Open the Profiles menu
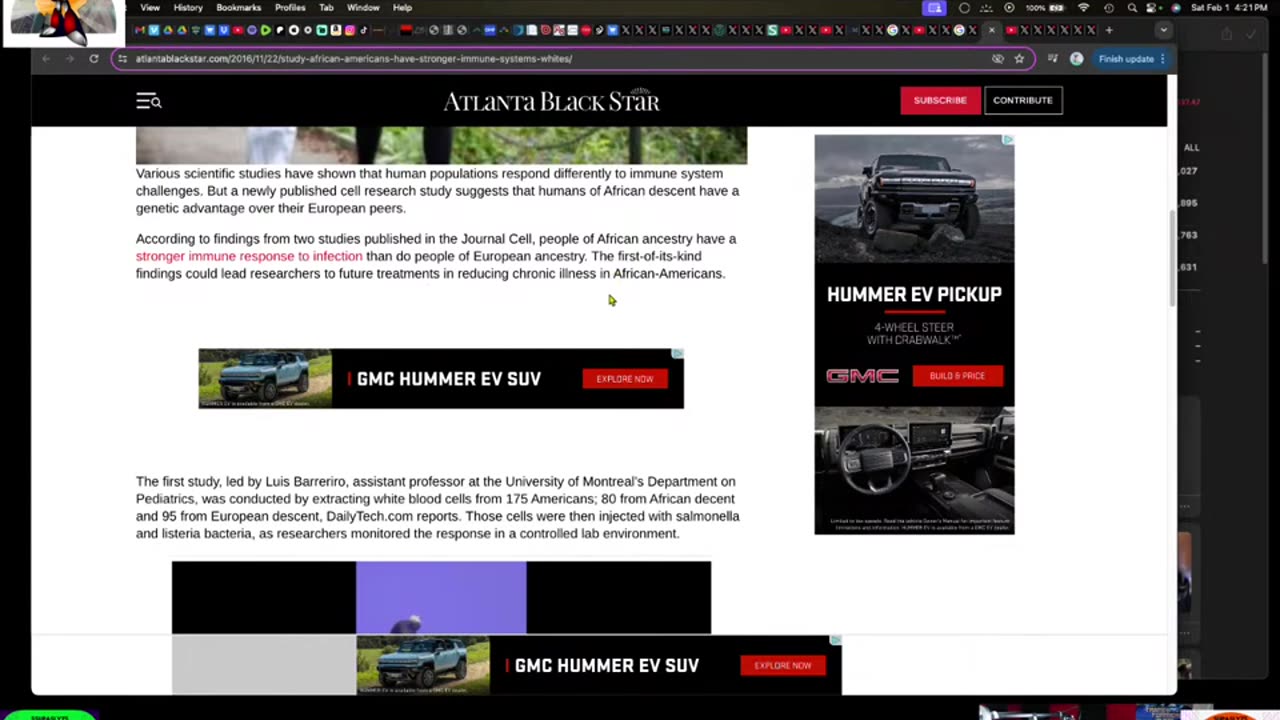This screenshot has height=720, width=1280. tap(290, 8)
